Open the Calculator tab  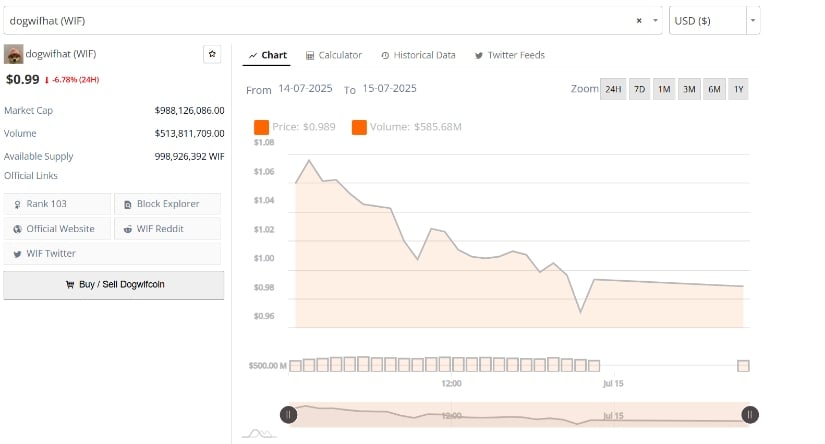(x=334, y=55)
